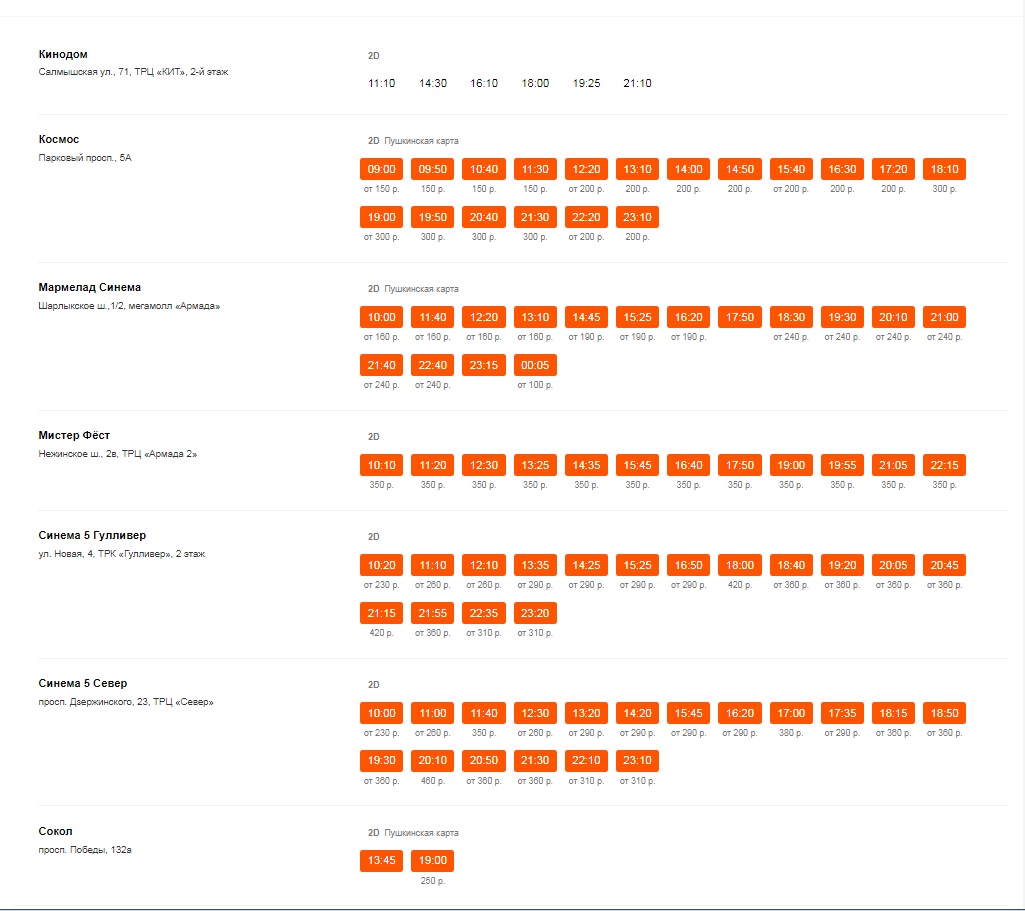Choose the 10:10 showtime at Мистер Фёст
Screen dimensions: 1025x911
tap(381, 465)
